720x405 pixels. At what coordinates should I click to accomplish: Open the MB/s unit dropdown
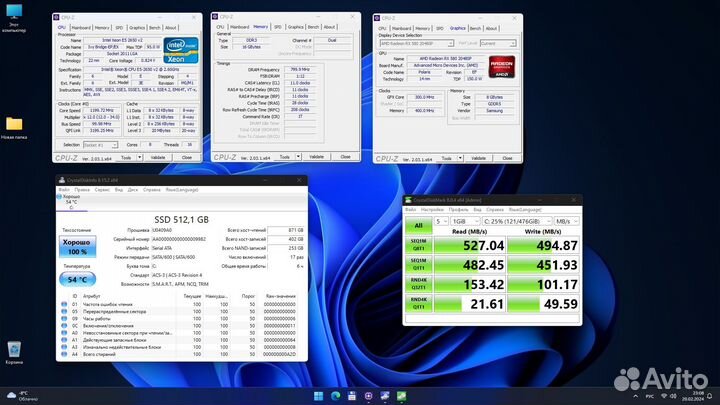coord(567,221)
